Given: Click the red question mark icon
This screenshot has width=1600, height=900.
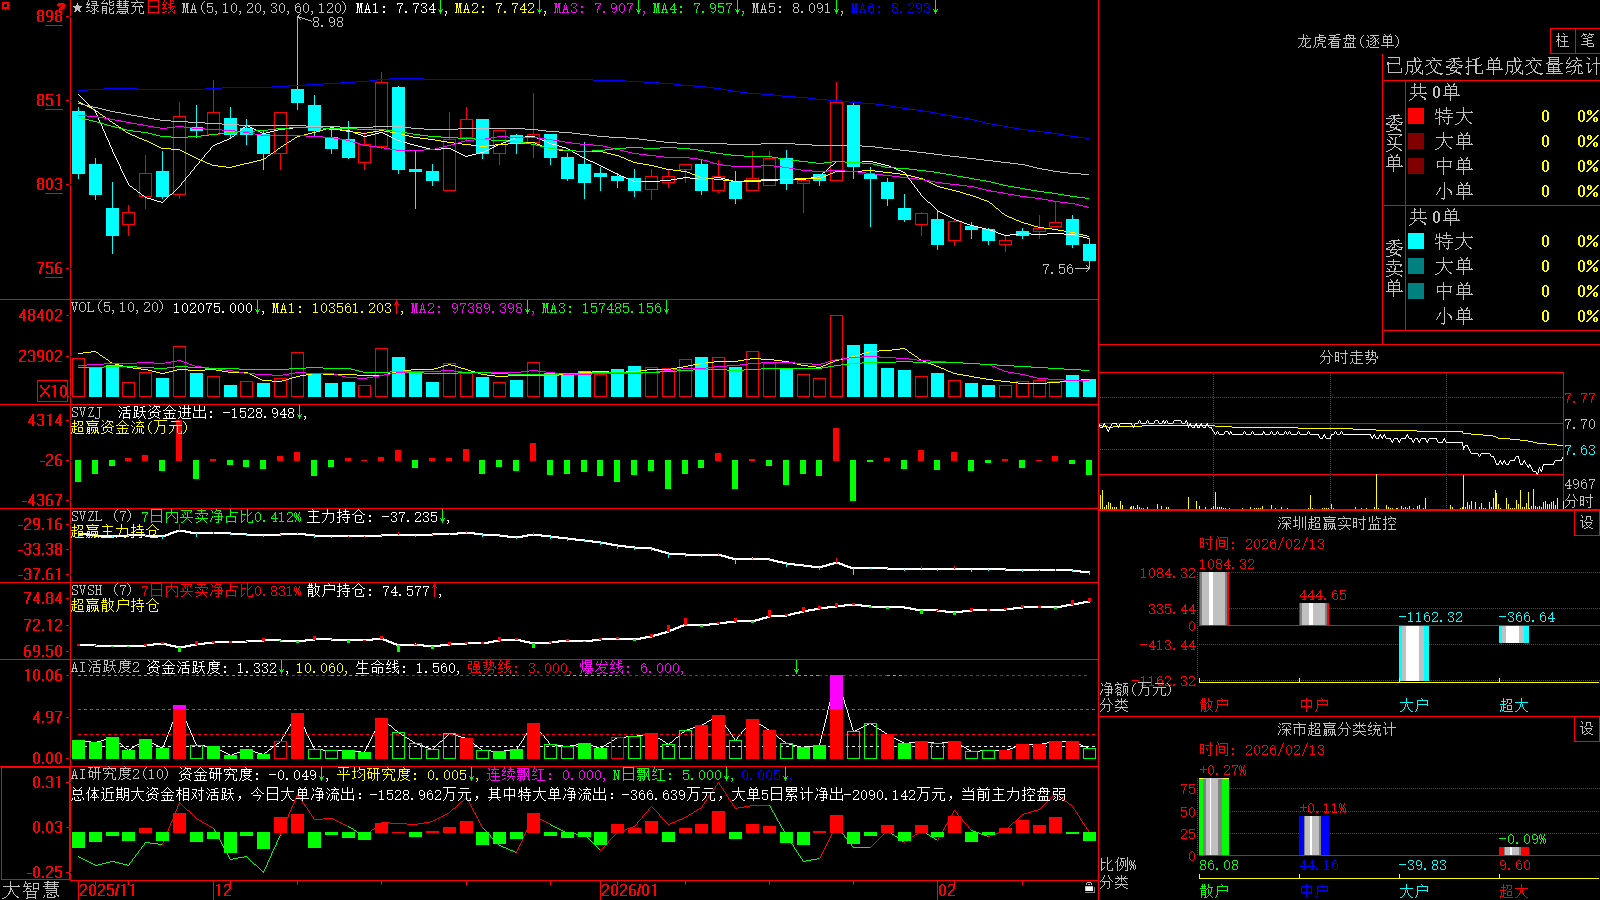Looking at the screenshot, I should click(61, 8).
